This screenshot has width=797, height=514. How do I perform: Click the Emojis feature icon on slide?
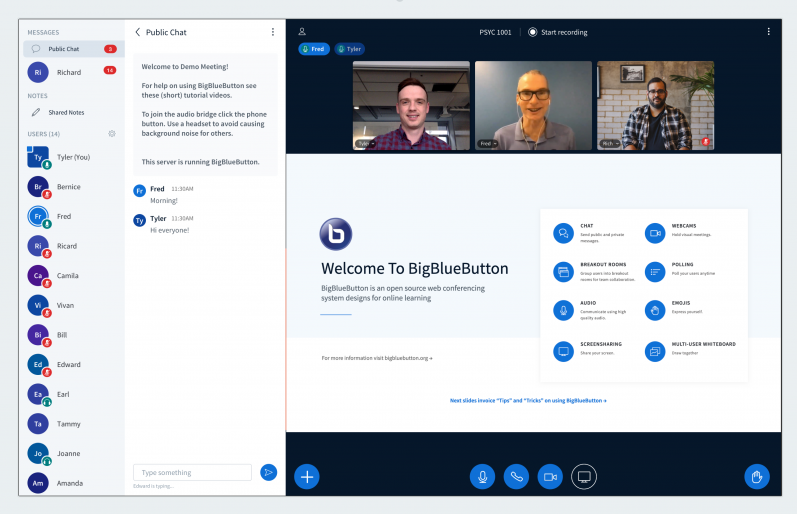[x=655, y=310]
